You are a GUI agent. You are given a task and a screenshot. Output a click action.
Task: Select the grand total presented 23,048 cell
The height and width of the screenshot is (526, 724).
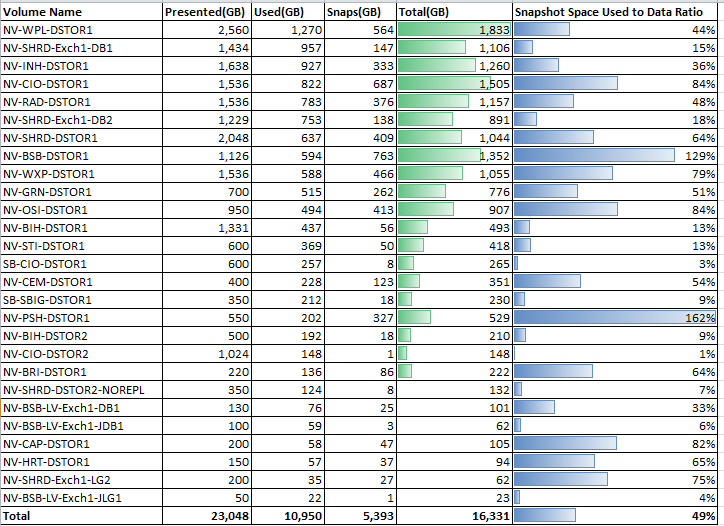(207, 516)
